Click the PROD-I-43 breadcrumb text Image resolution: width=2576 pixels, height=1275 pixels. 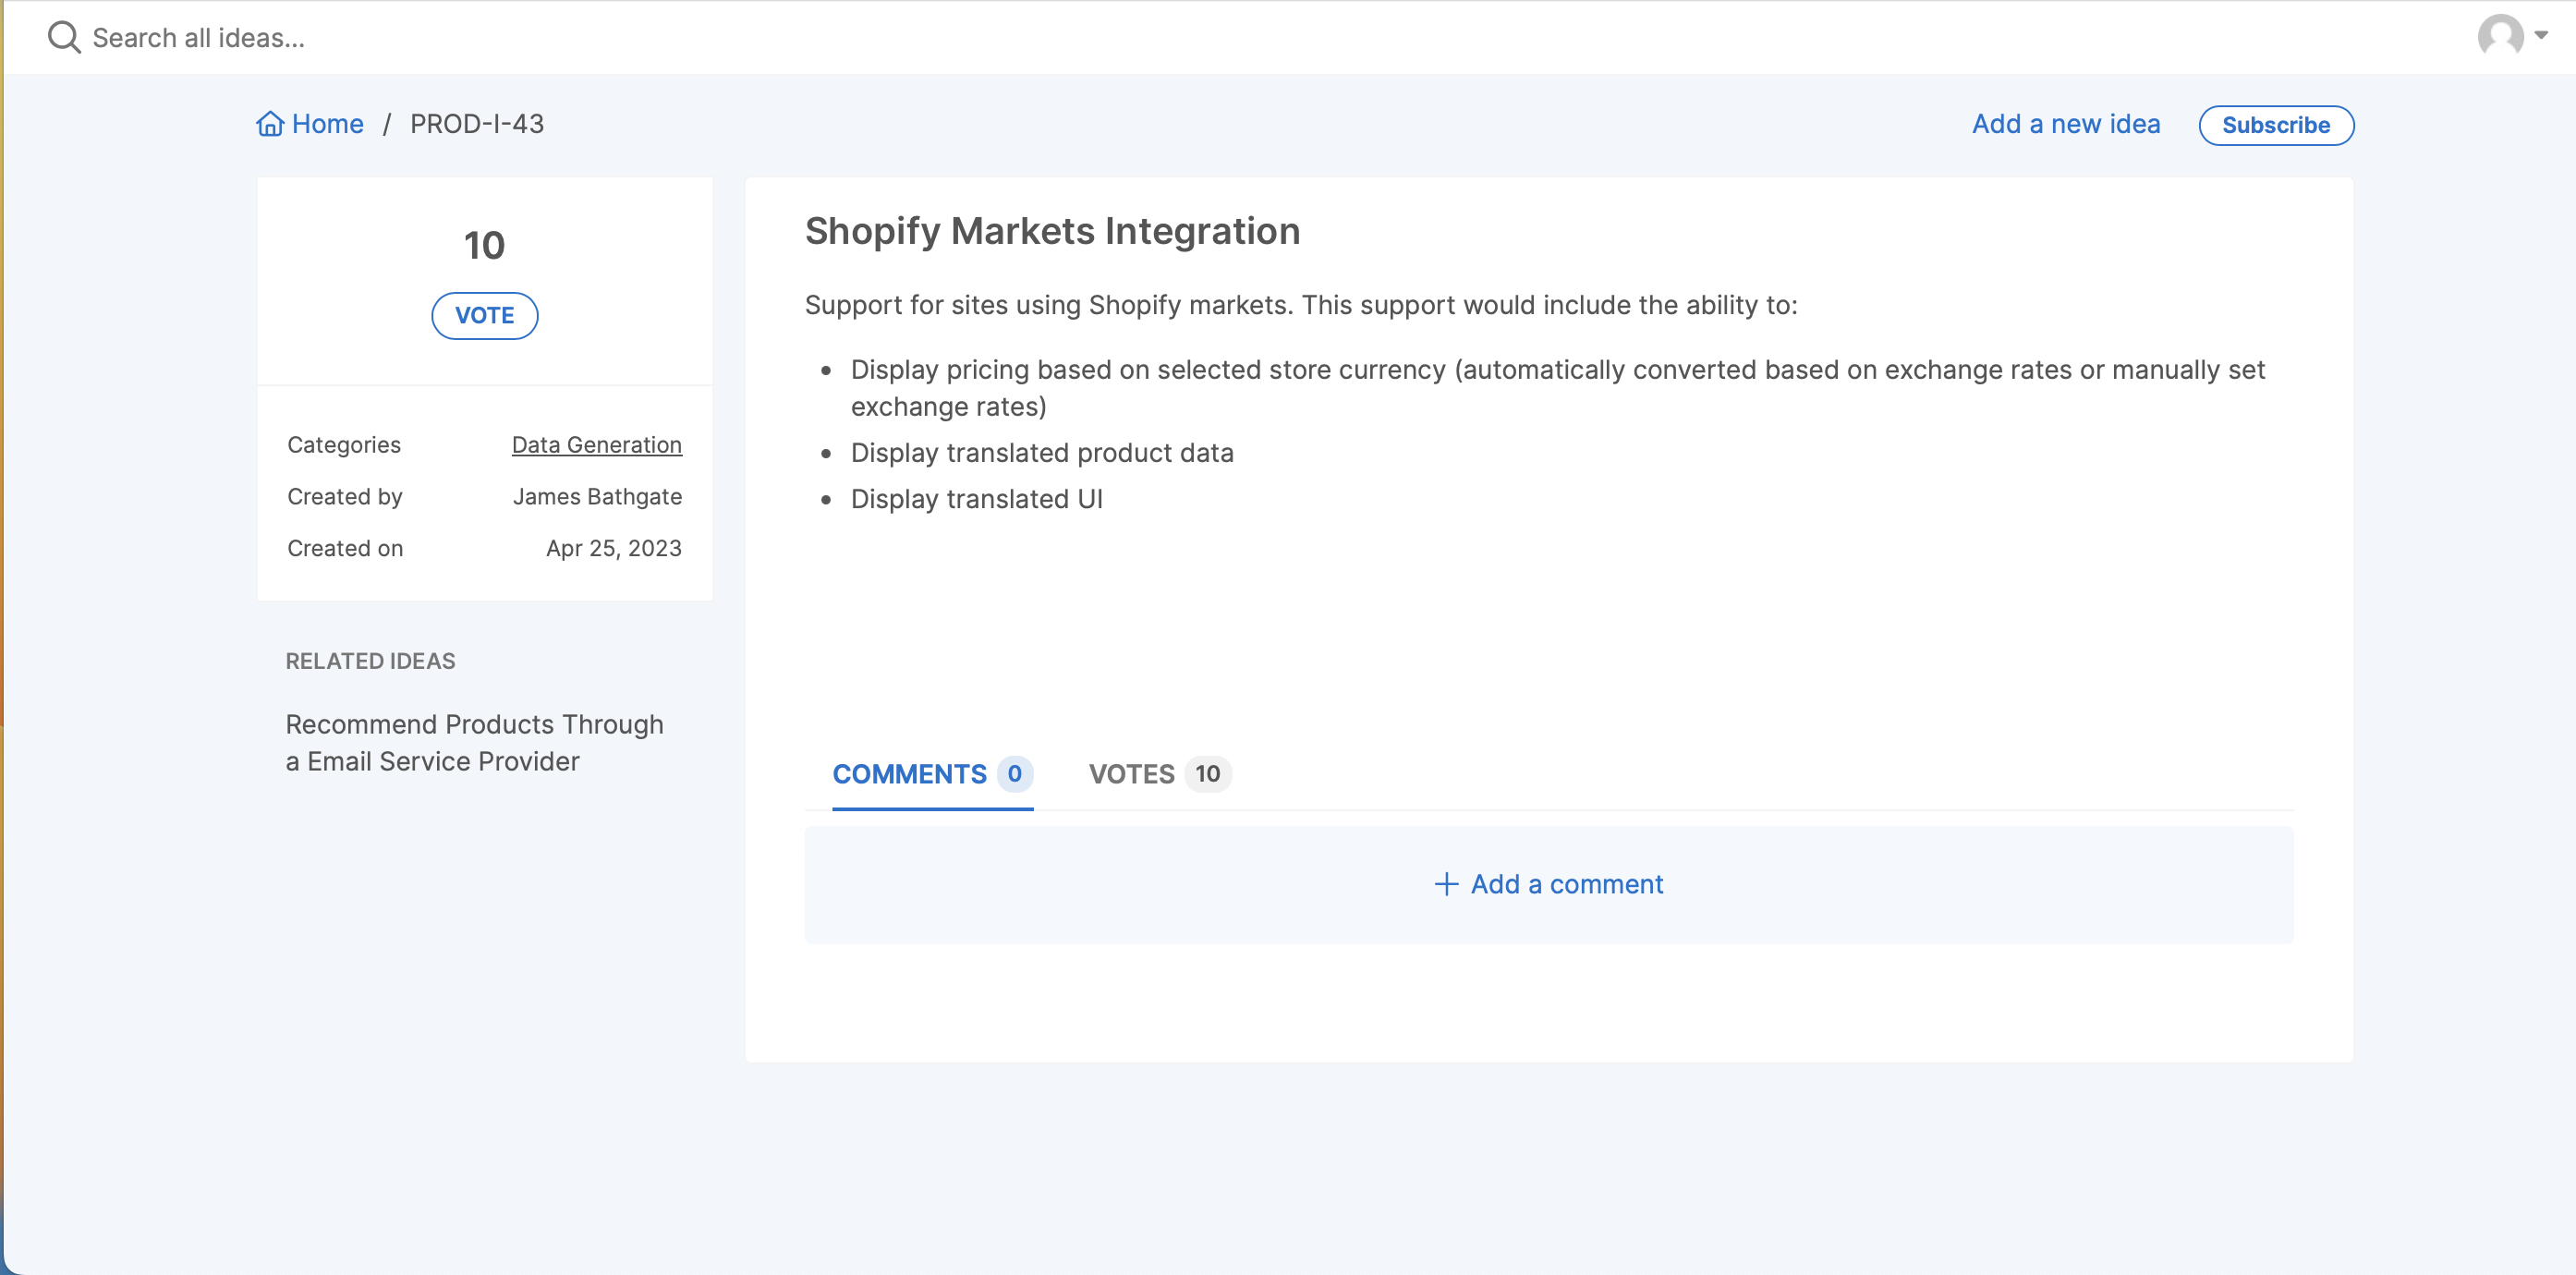click(x=477, y=124)
